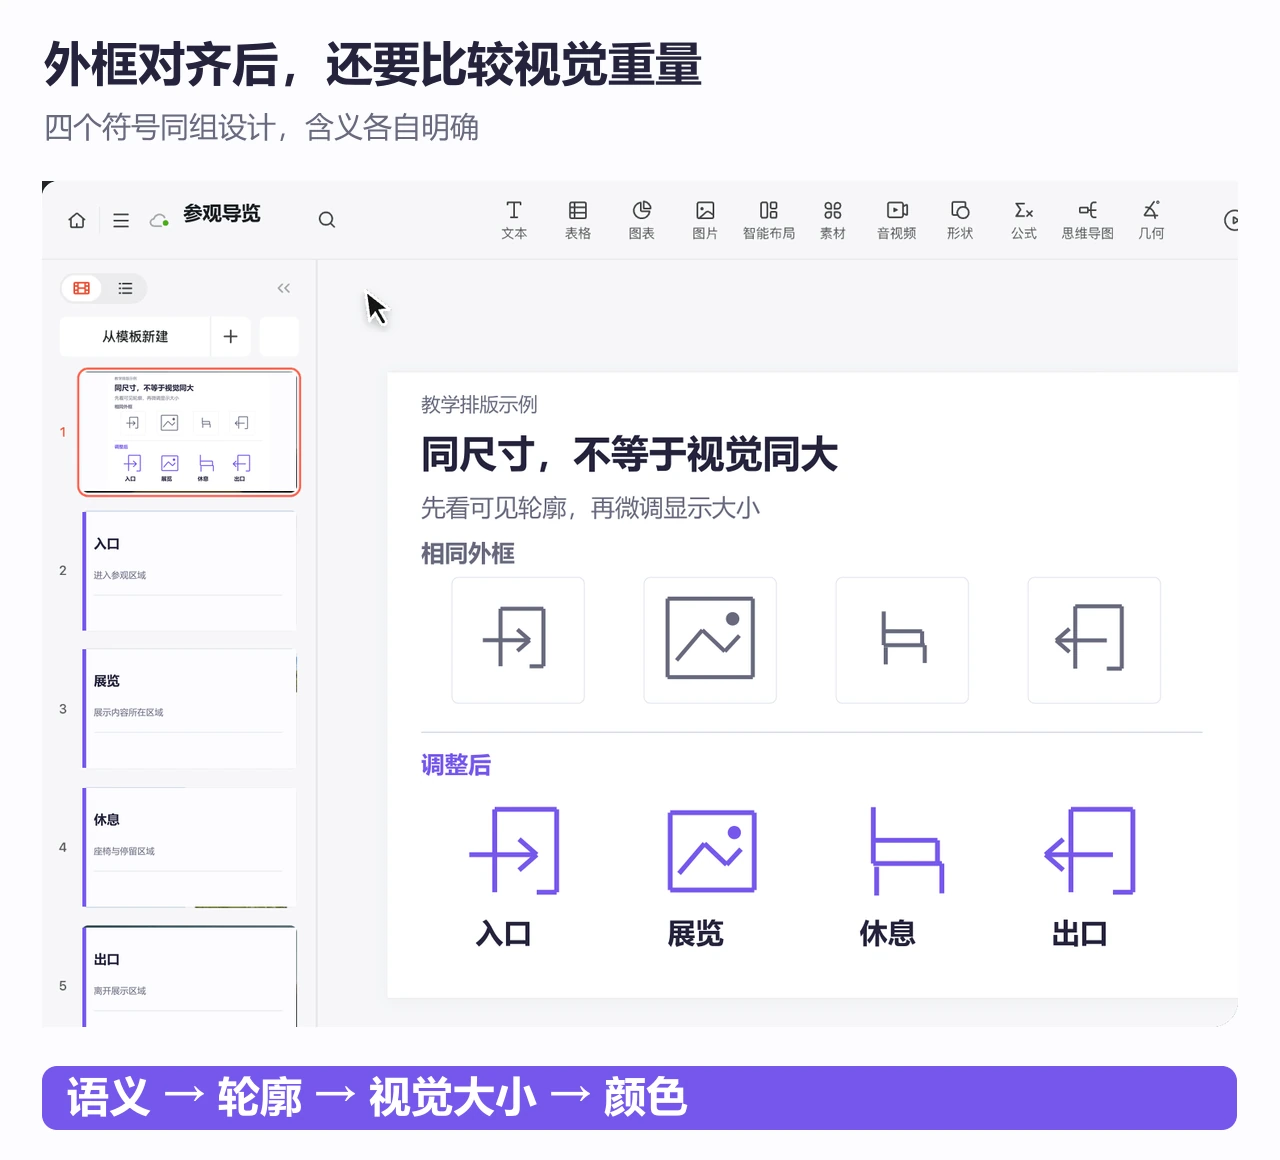Insert a 思维导图 mind map
Image resolution: width=1280 pixels, height=1160 pixels.
point(1088,220)
